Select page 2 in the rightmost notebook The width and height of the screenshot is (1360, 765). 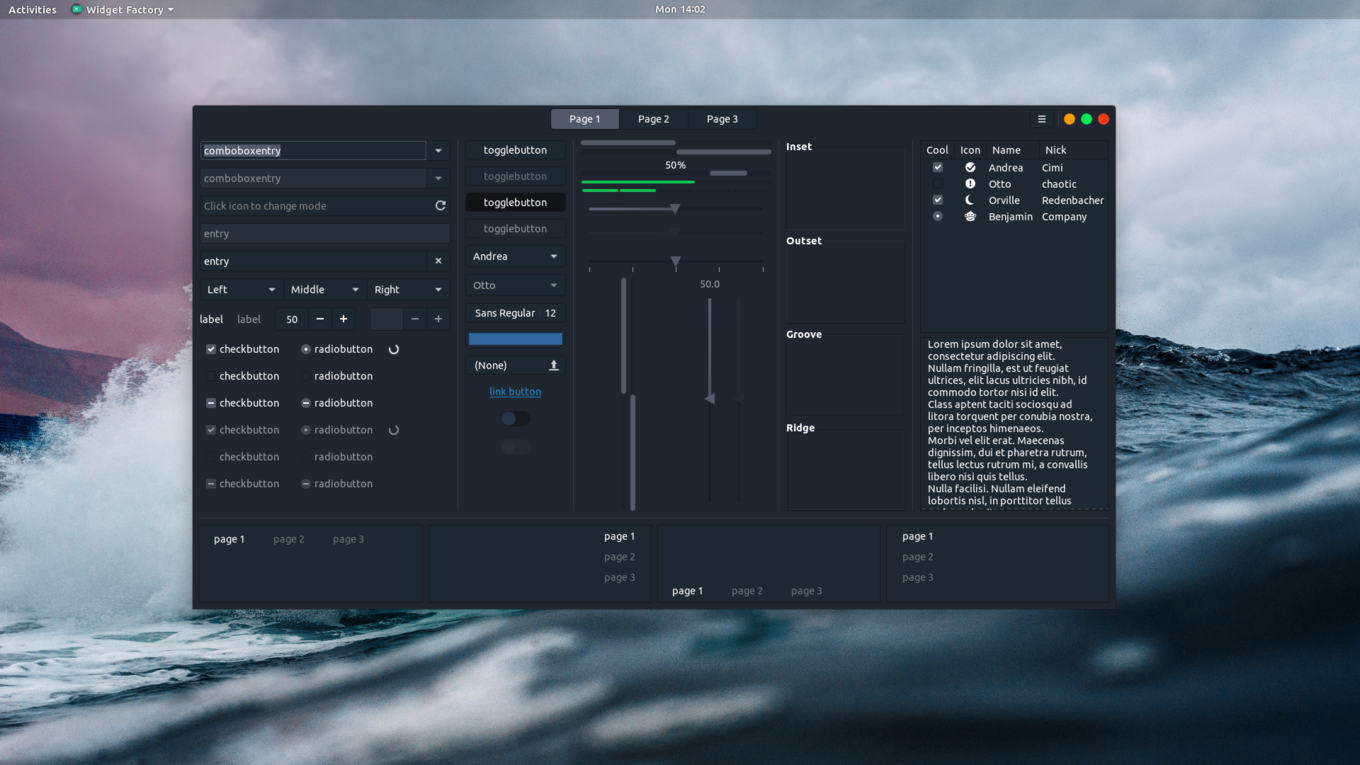pyautogui.click(x=917, y=557)
